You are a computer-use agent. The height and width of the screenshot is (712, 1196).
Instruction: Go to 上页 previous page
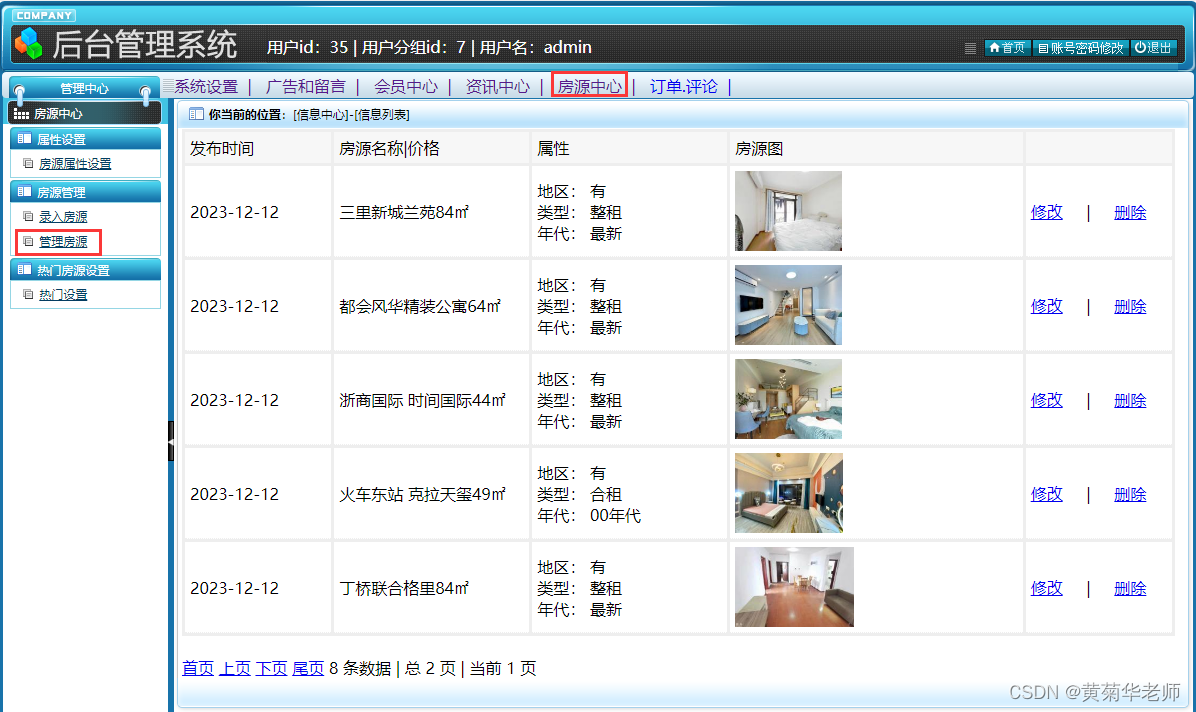pos(235,669)
